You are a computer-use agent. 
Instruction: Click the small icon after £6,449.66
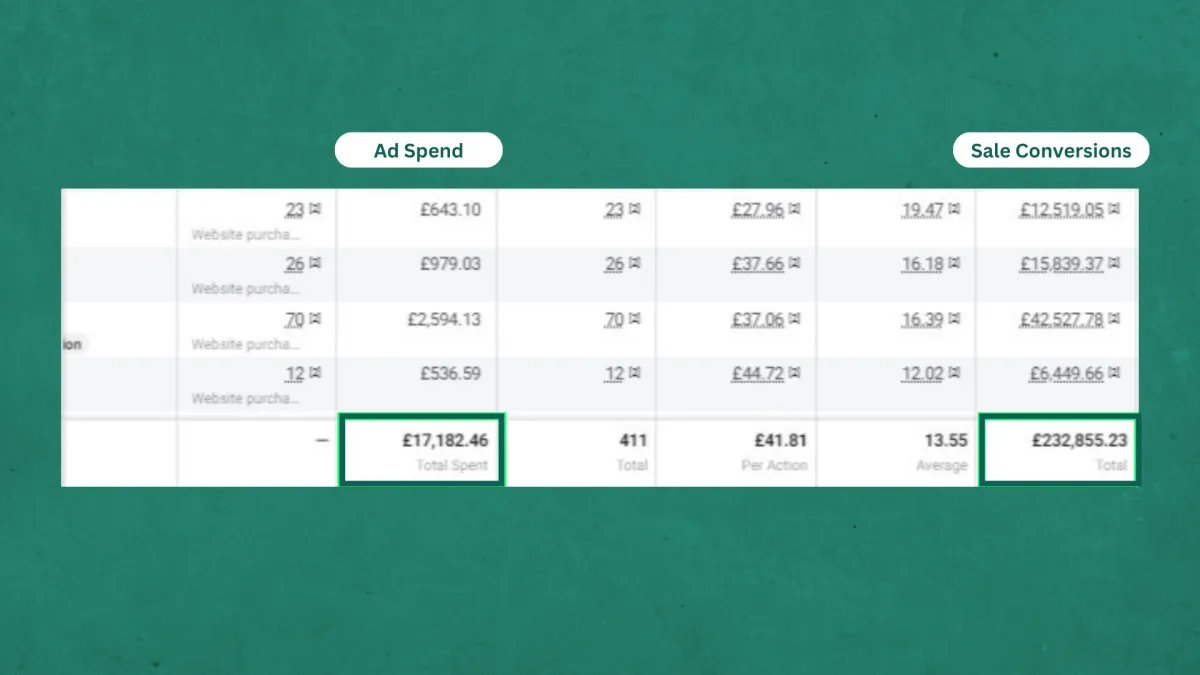pos(1114,373)
